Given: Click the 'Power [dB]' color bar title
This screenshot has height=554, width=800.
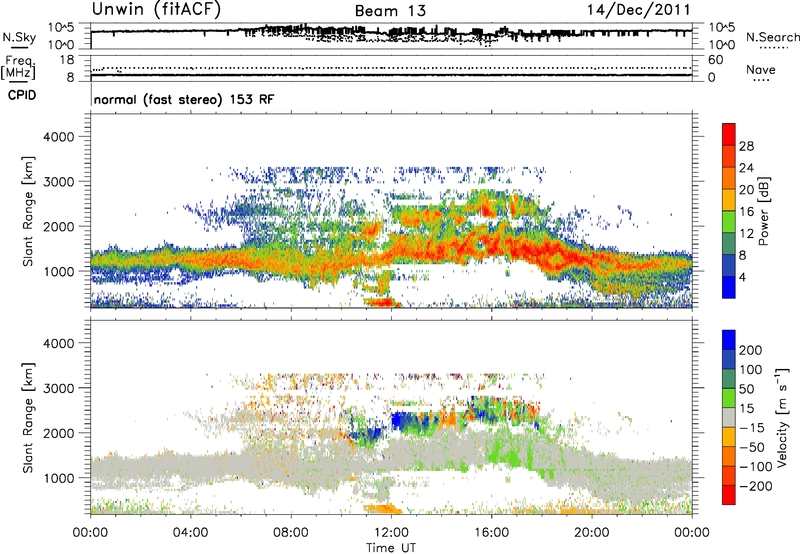Looking at the screenshot, I should coord(763,211).
